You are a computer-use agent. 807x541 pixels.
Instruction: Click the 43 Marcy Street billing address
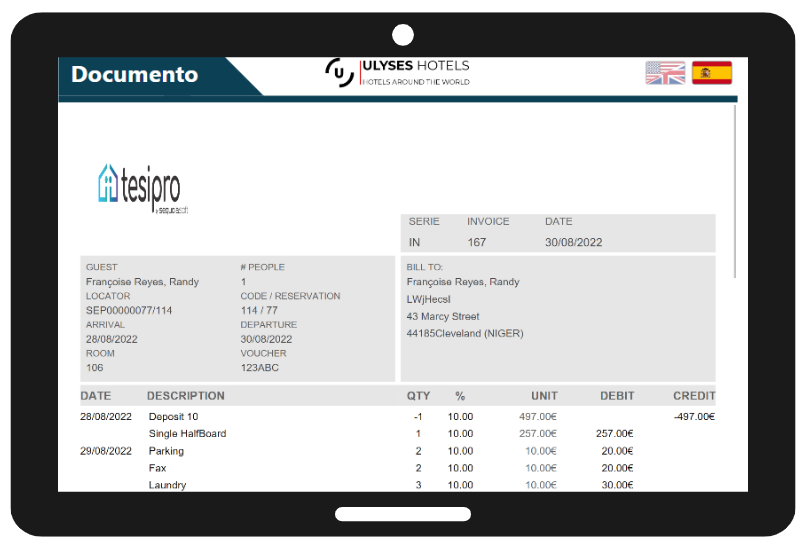click(443, 317)
